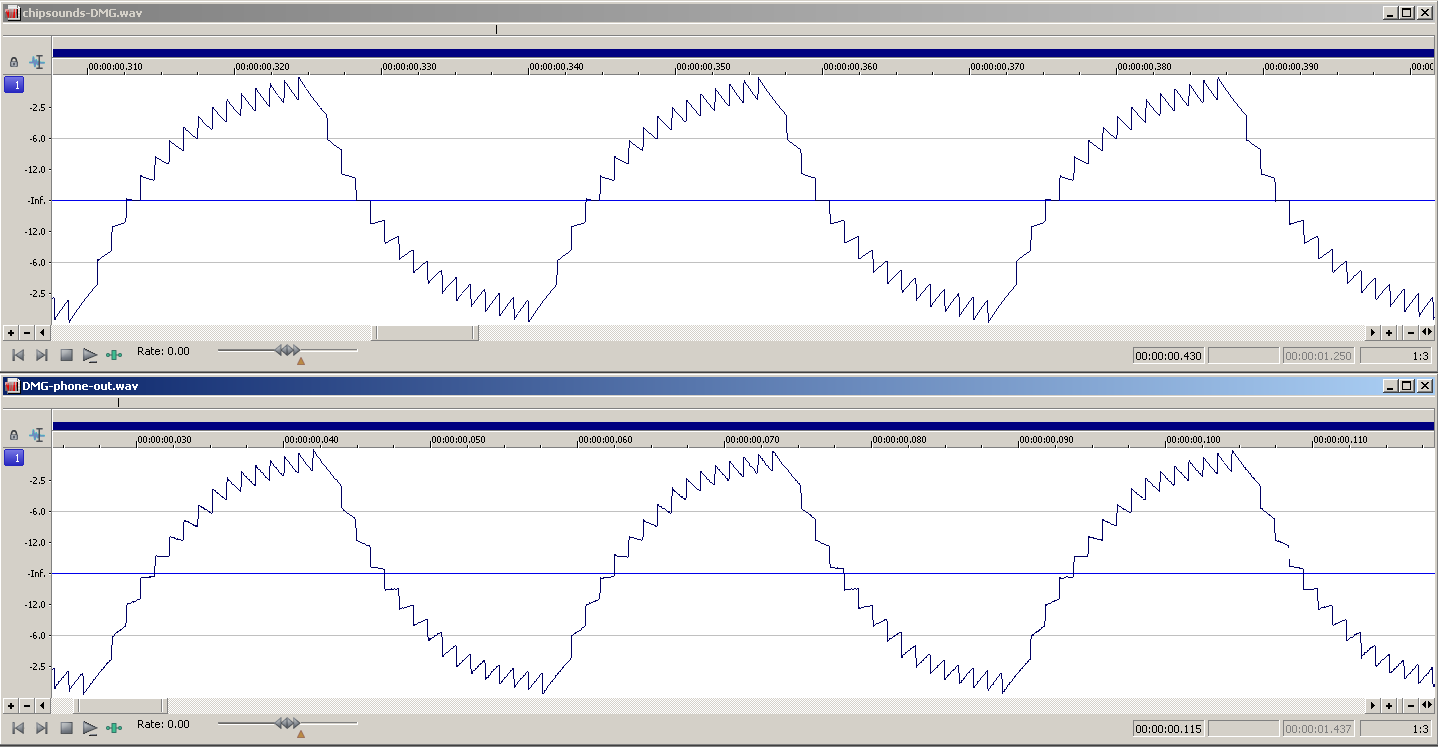Stop playback in DMG-phone-out.wav window

tap(66, 728)
